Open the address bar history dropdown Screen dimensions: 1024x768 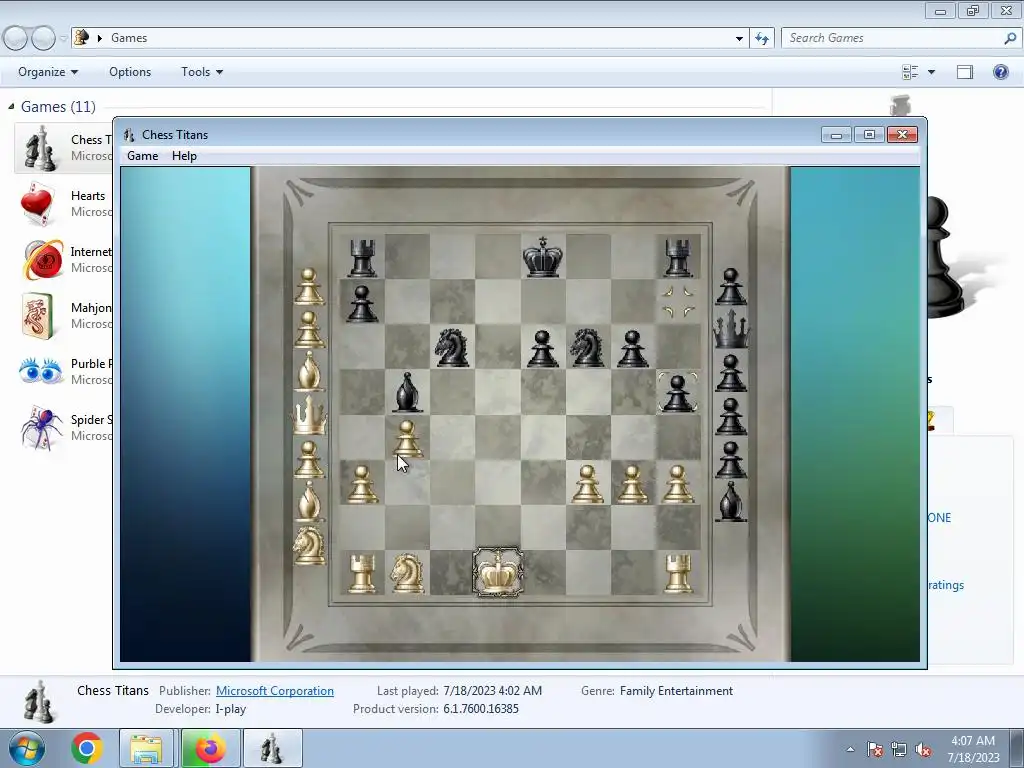739,38
